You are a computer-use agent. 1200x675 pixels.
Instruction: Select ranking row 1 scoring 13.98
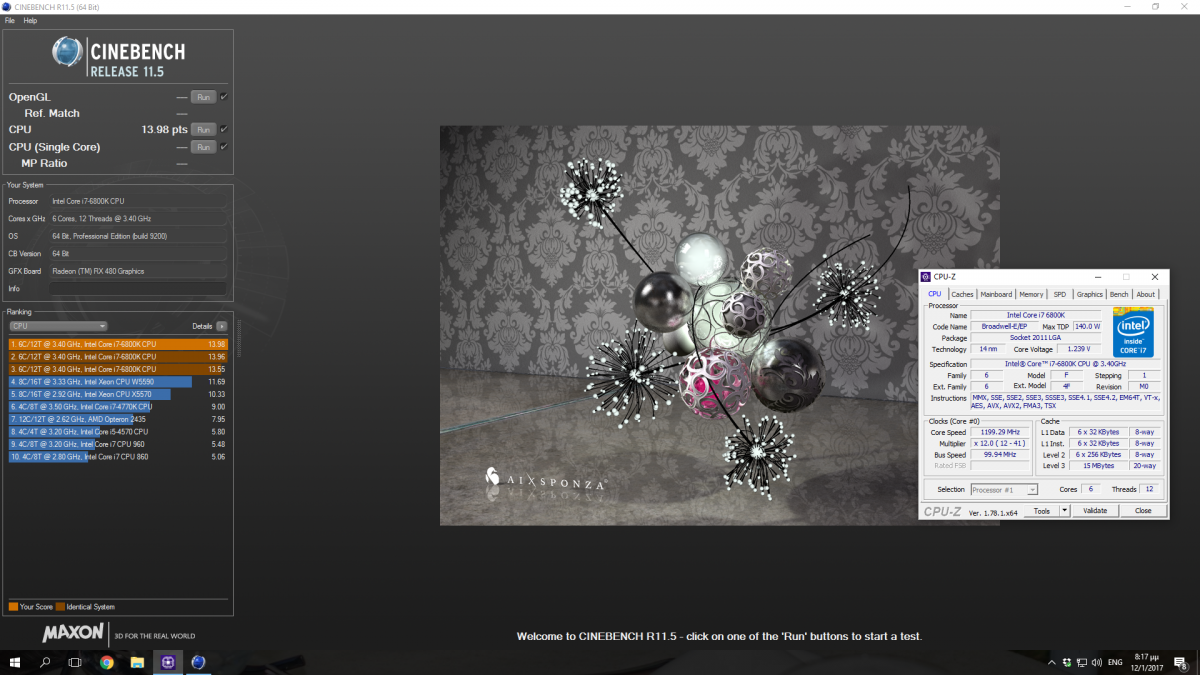click(118, 344)
